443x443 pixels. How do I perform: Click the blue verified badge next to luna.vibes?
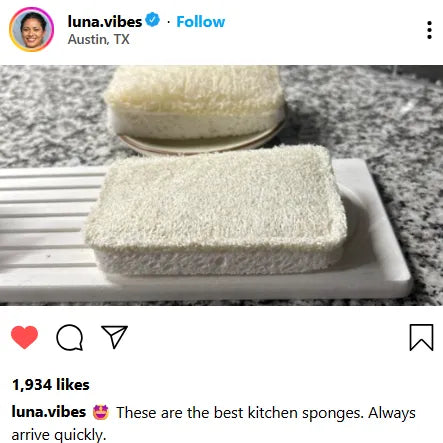tap(153, 20)
